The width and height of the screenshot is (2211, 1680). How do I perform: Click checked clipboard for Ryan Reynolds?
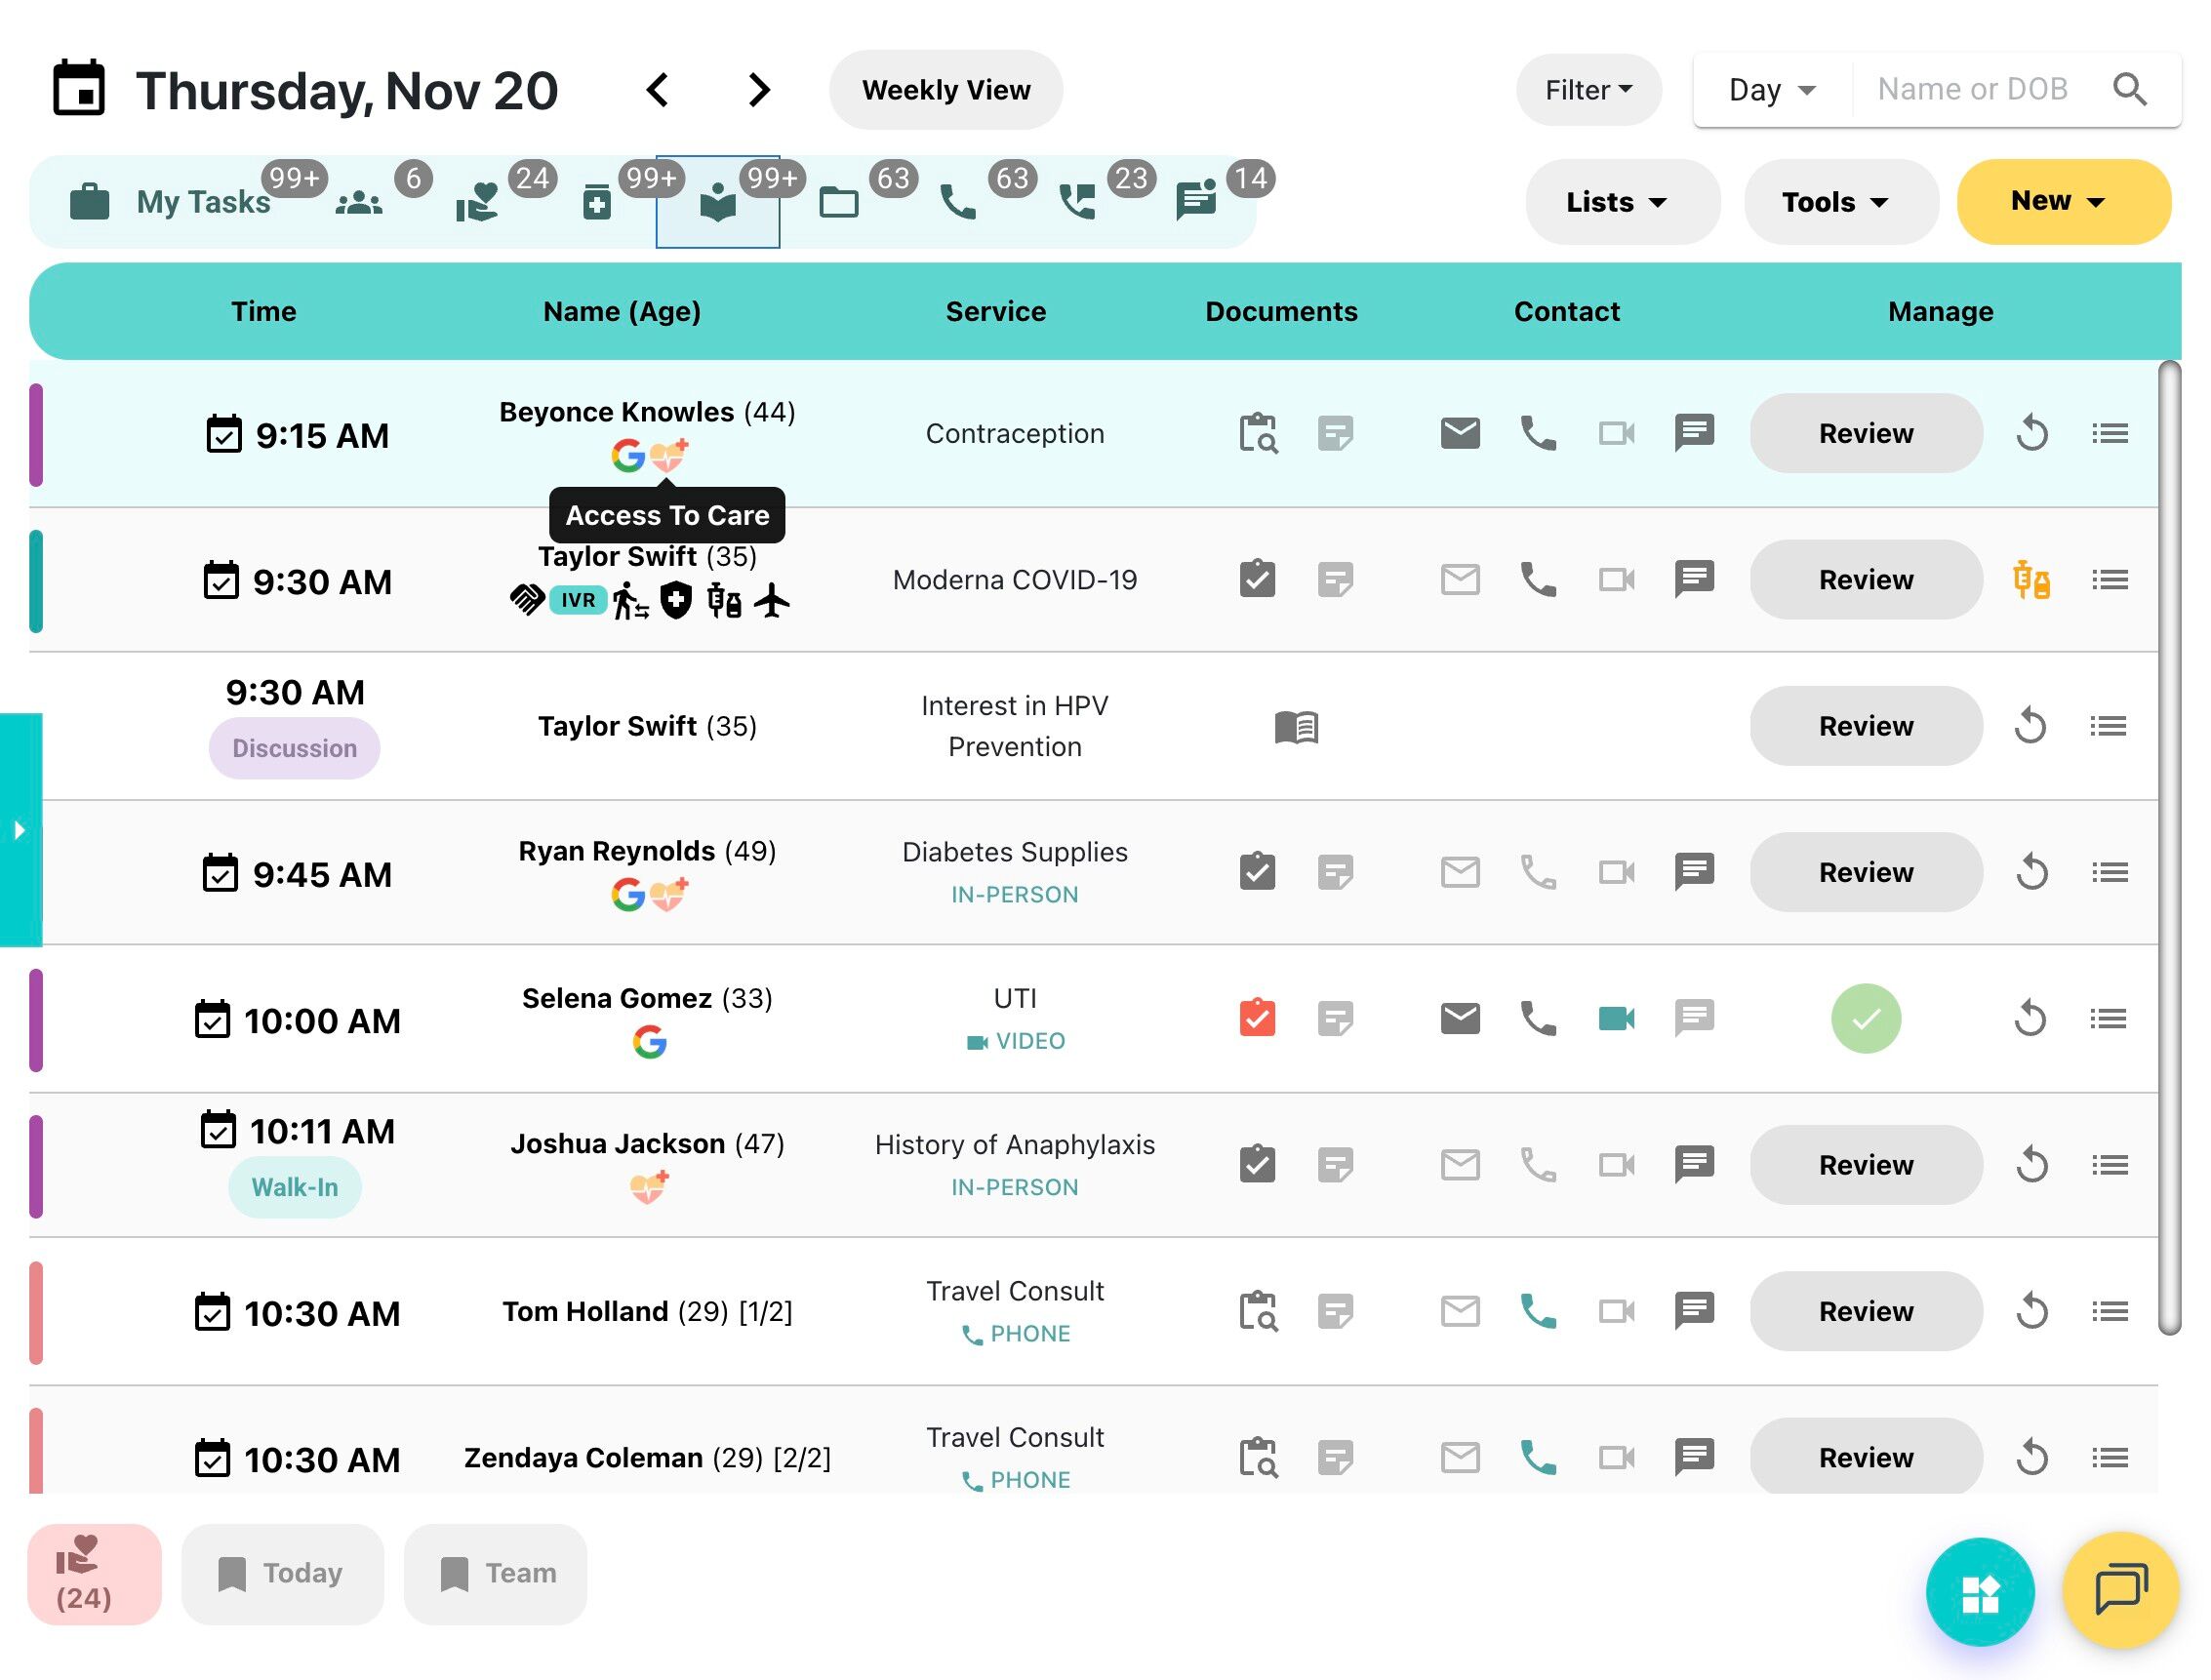coord(1257,872)
